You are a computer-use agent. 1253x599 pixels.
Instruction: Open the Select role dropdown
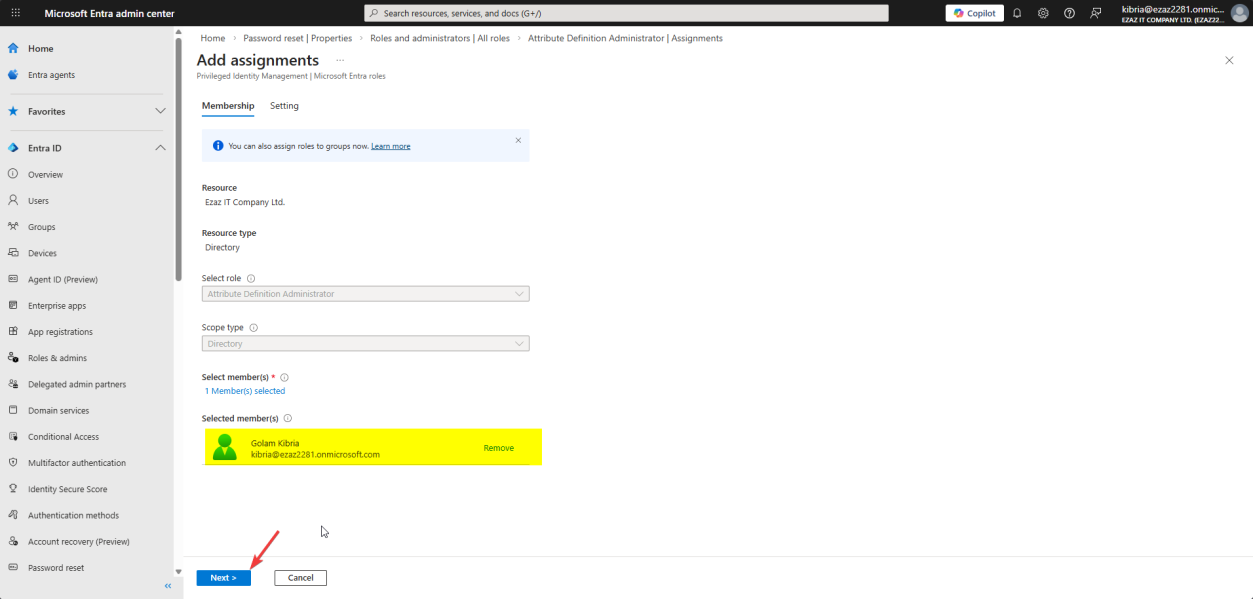click(365, 294)
